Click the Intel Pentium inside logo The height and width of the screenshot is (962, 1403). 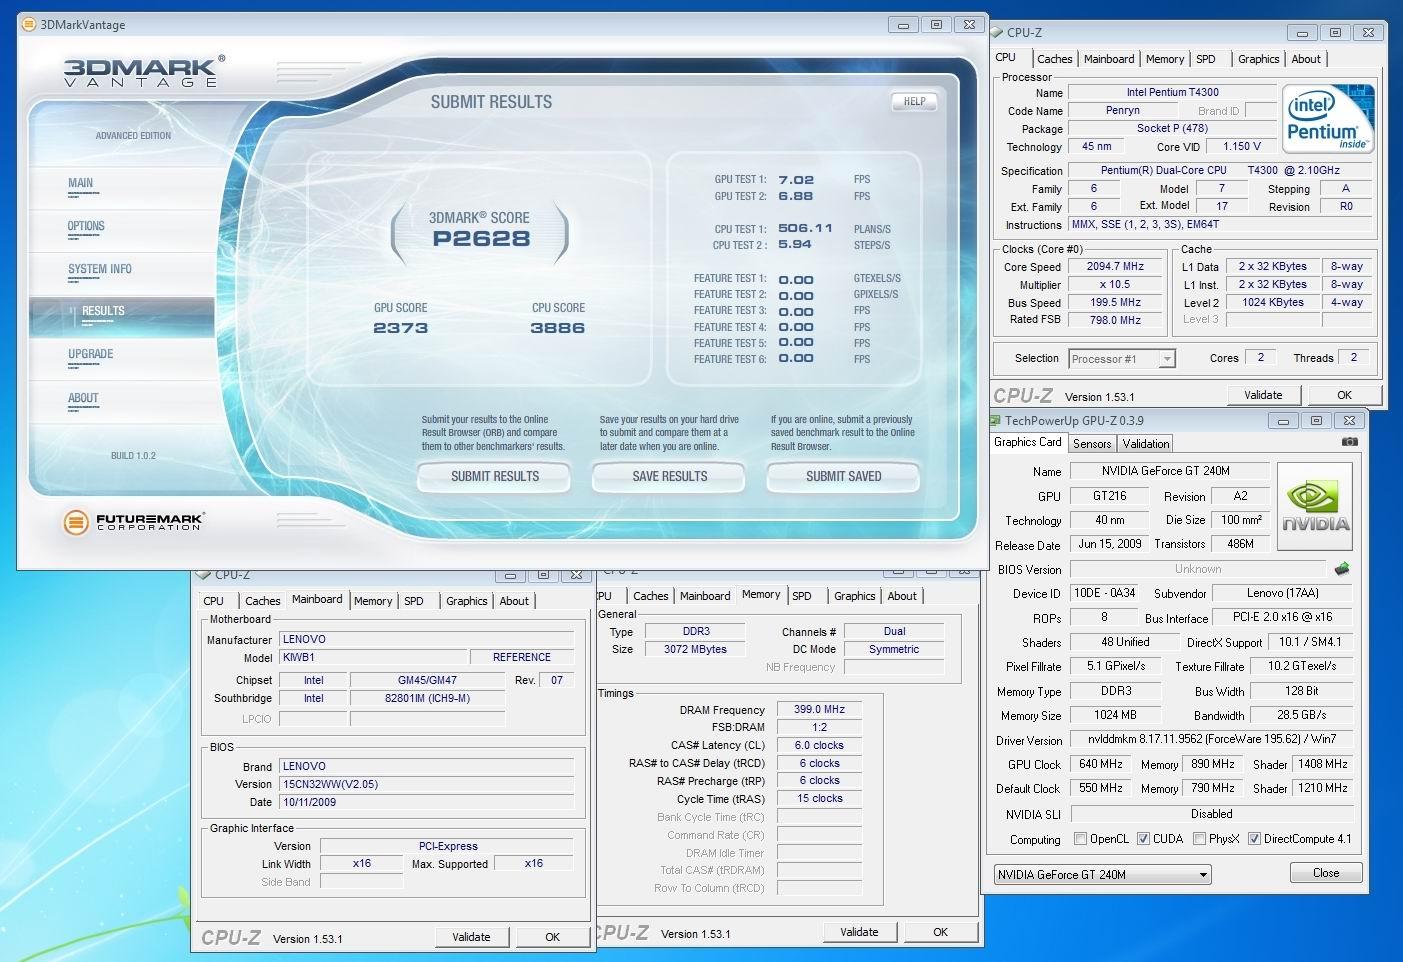(x=1328, y=118)
